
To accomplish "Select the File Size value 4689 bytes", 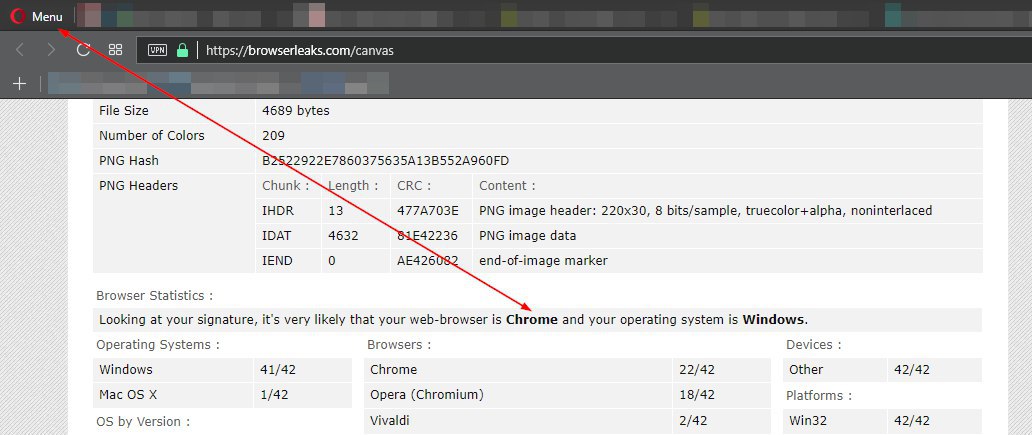I will pyautogui.click(x=296, y=111).
